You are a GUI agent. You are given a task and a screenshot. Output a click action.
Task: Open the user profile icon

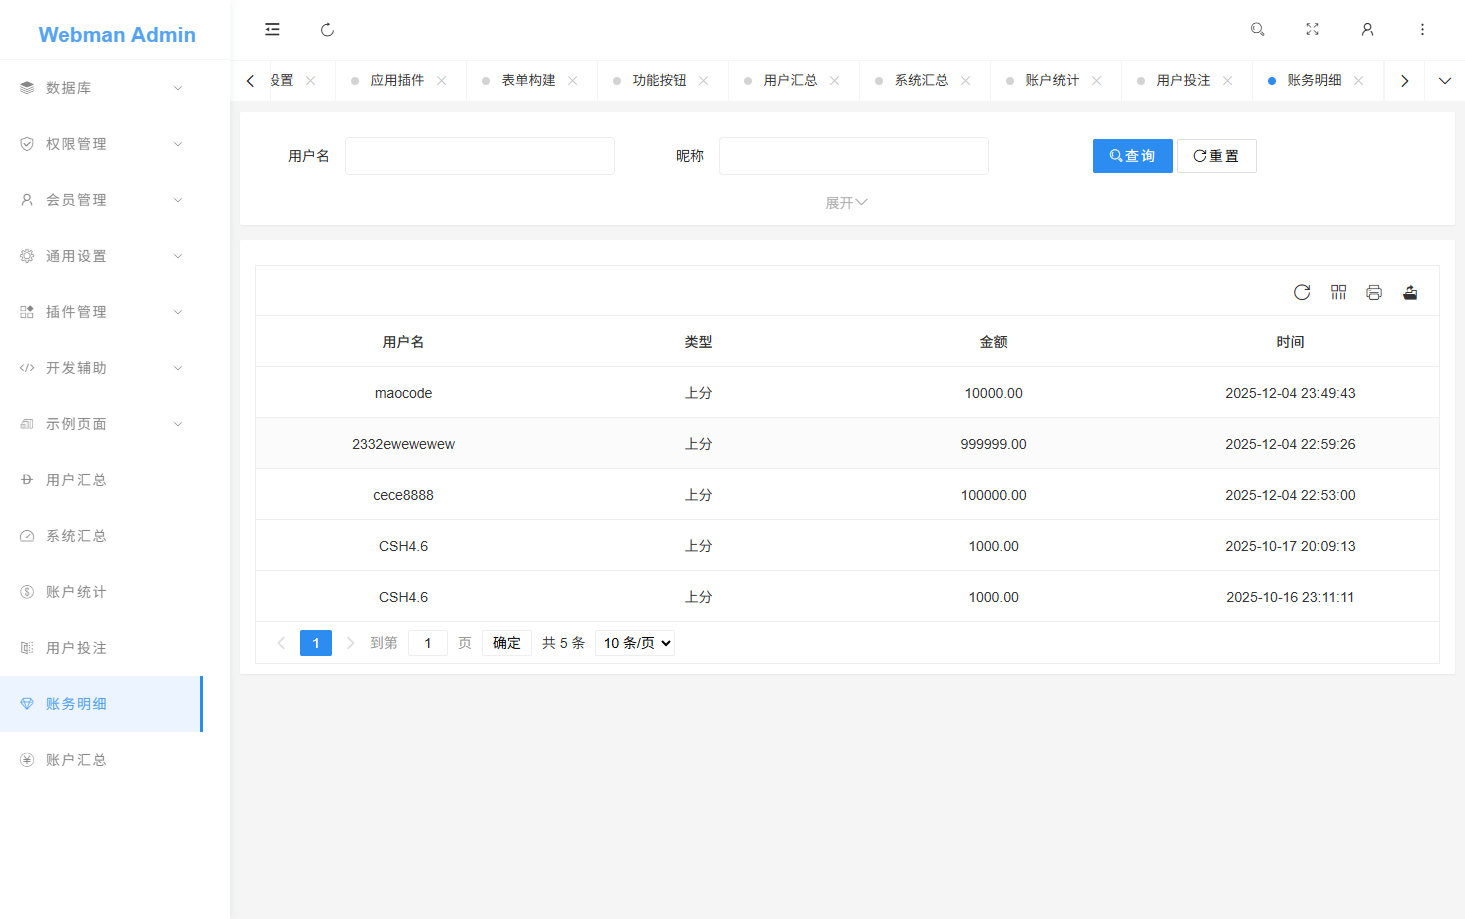tap(1367, 29)
